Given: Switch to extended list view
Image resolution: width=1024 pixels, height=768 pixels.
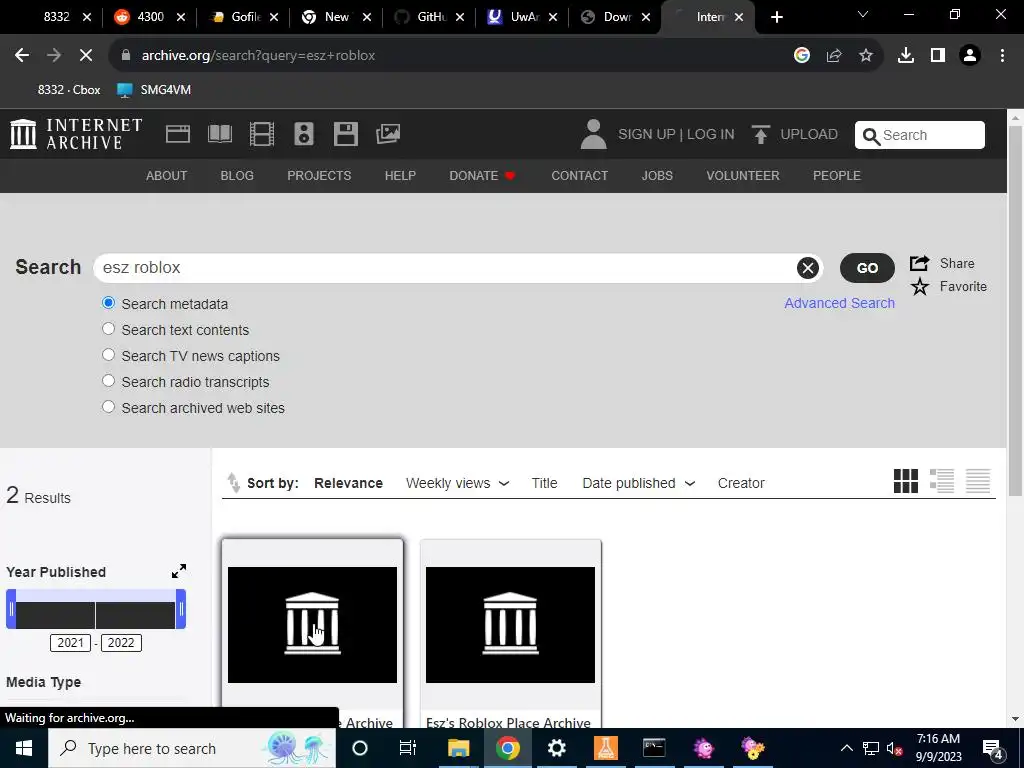Looking at the screenshot, I should click(x=942, y=481).
